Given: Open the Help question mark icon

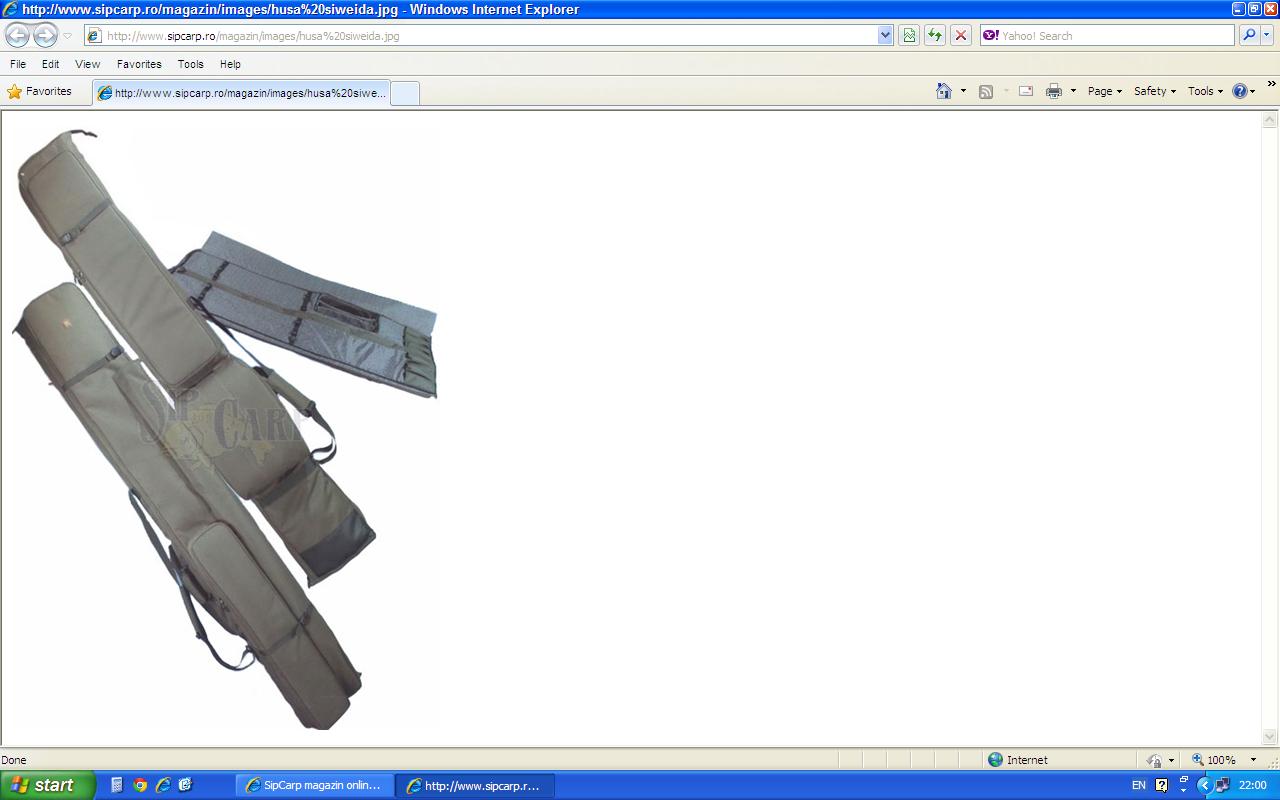Looking at the screenshot, I should pos(1240,91).
